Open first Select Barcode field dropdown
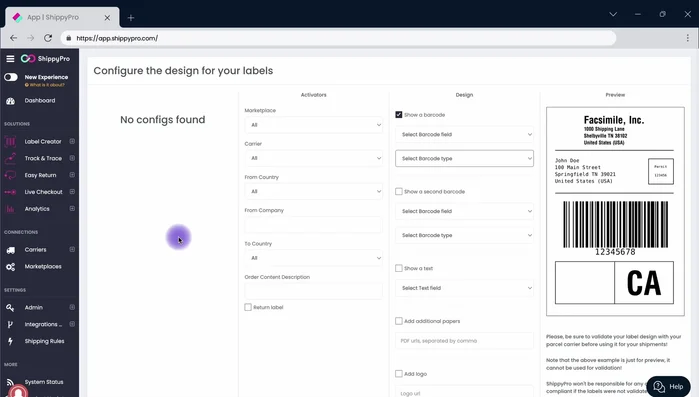Screen dimensions: 699x397 [x=464, y=135]
